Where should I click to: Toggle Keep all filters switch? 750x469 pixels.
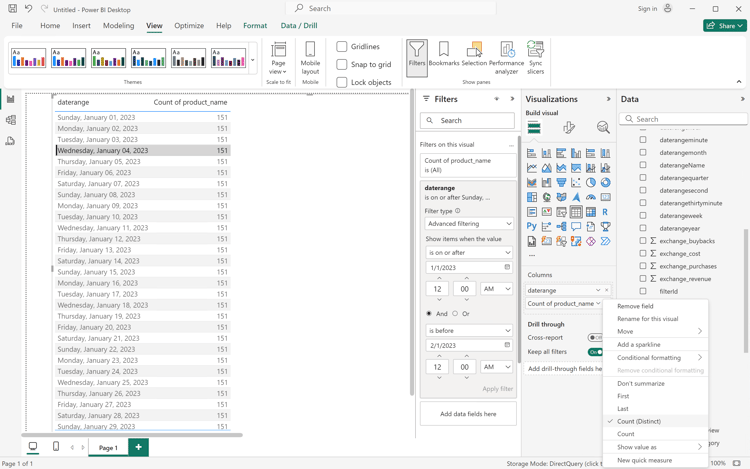point(595,352)
